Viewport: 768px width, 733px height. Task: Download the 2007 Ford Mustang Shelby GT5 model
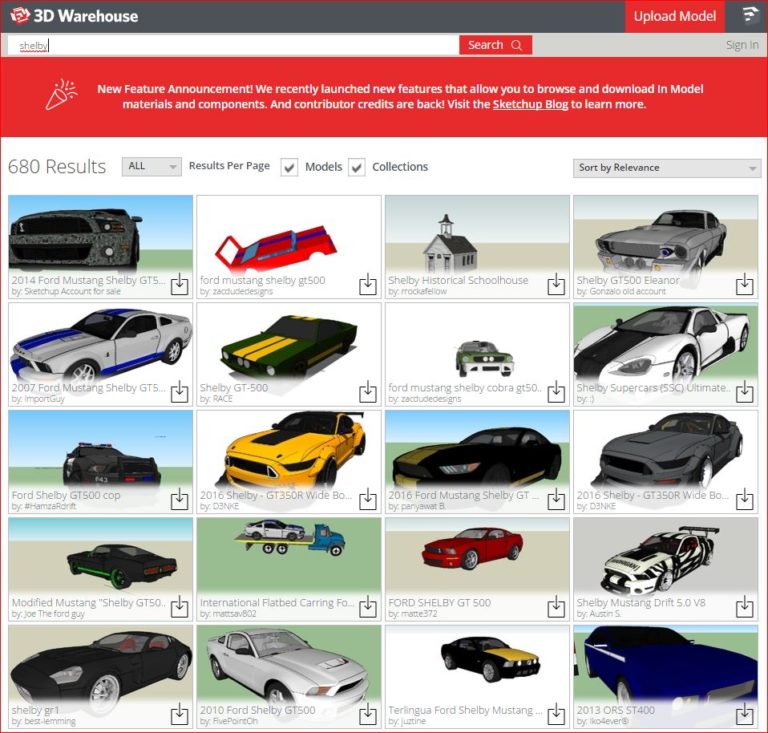[180, 391]
